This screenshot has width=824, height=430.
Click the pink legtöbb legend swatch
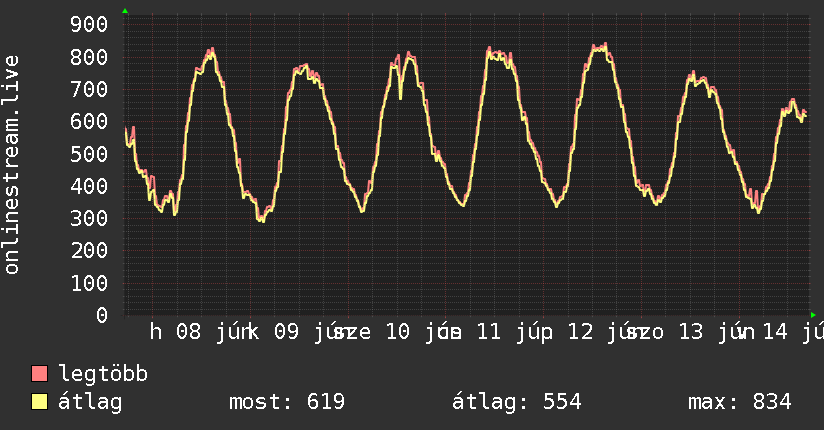pos(39,373)
